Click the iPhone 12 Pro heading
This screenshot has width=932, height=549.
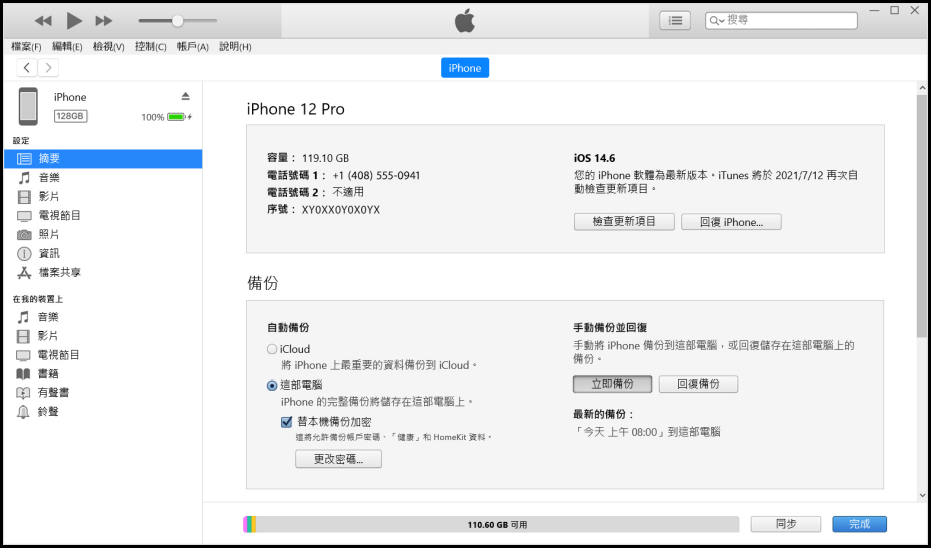click(x=295, y=109)
